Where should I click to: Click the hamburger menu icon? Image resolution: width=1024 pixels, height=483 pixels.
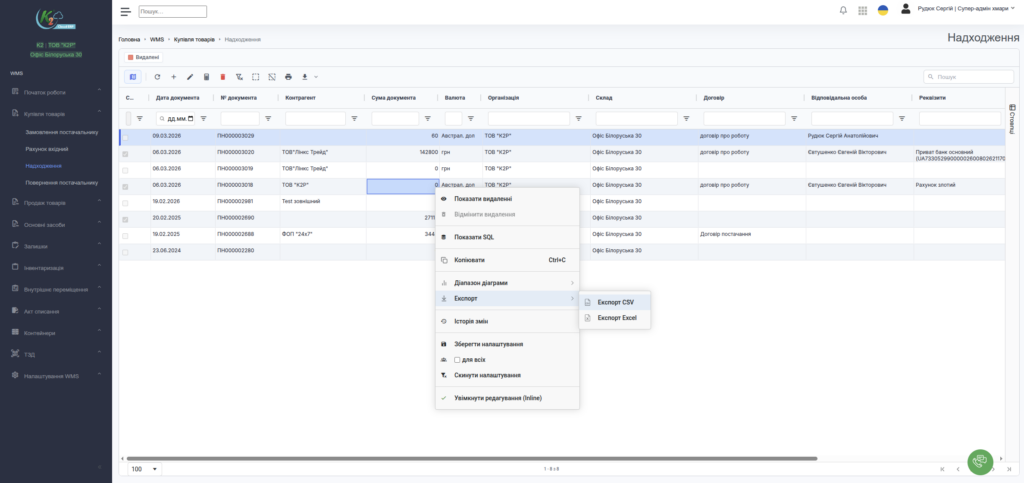pos(125,12)
